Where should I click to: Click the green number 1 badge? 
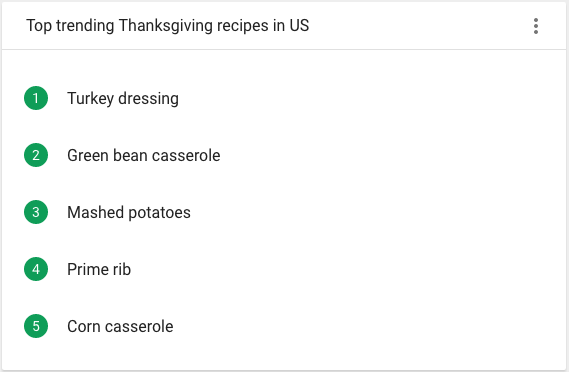[x=36, y=98]
